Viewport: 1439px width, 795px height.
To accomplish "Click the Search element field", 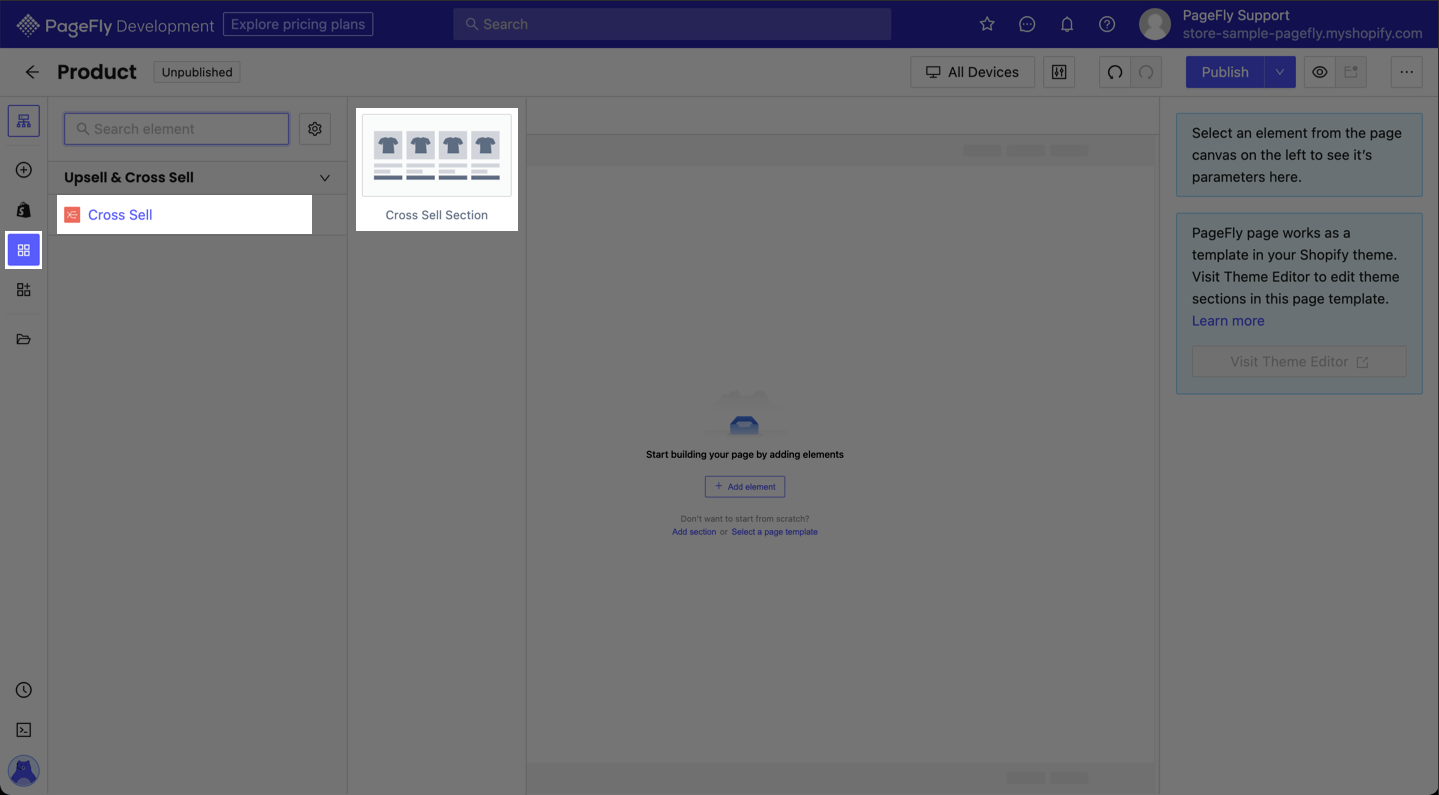I will click(x=177, y=129).
